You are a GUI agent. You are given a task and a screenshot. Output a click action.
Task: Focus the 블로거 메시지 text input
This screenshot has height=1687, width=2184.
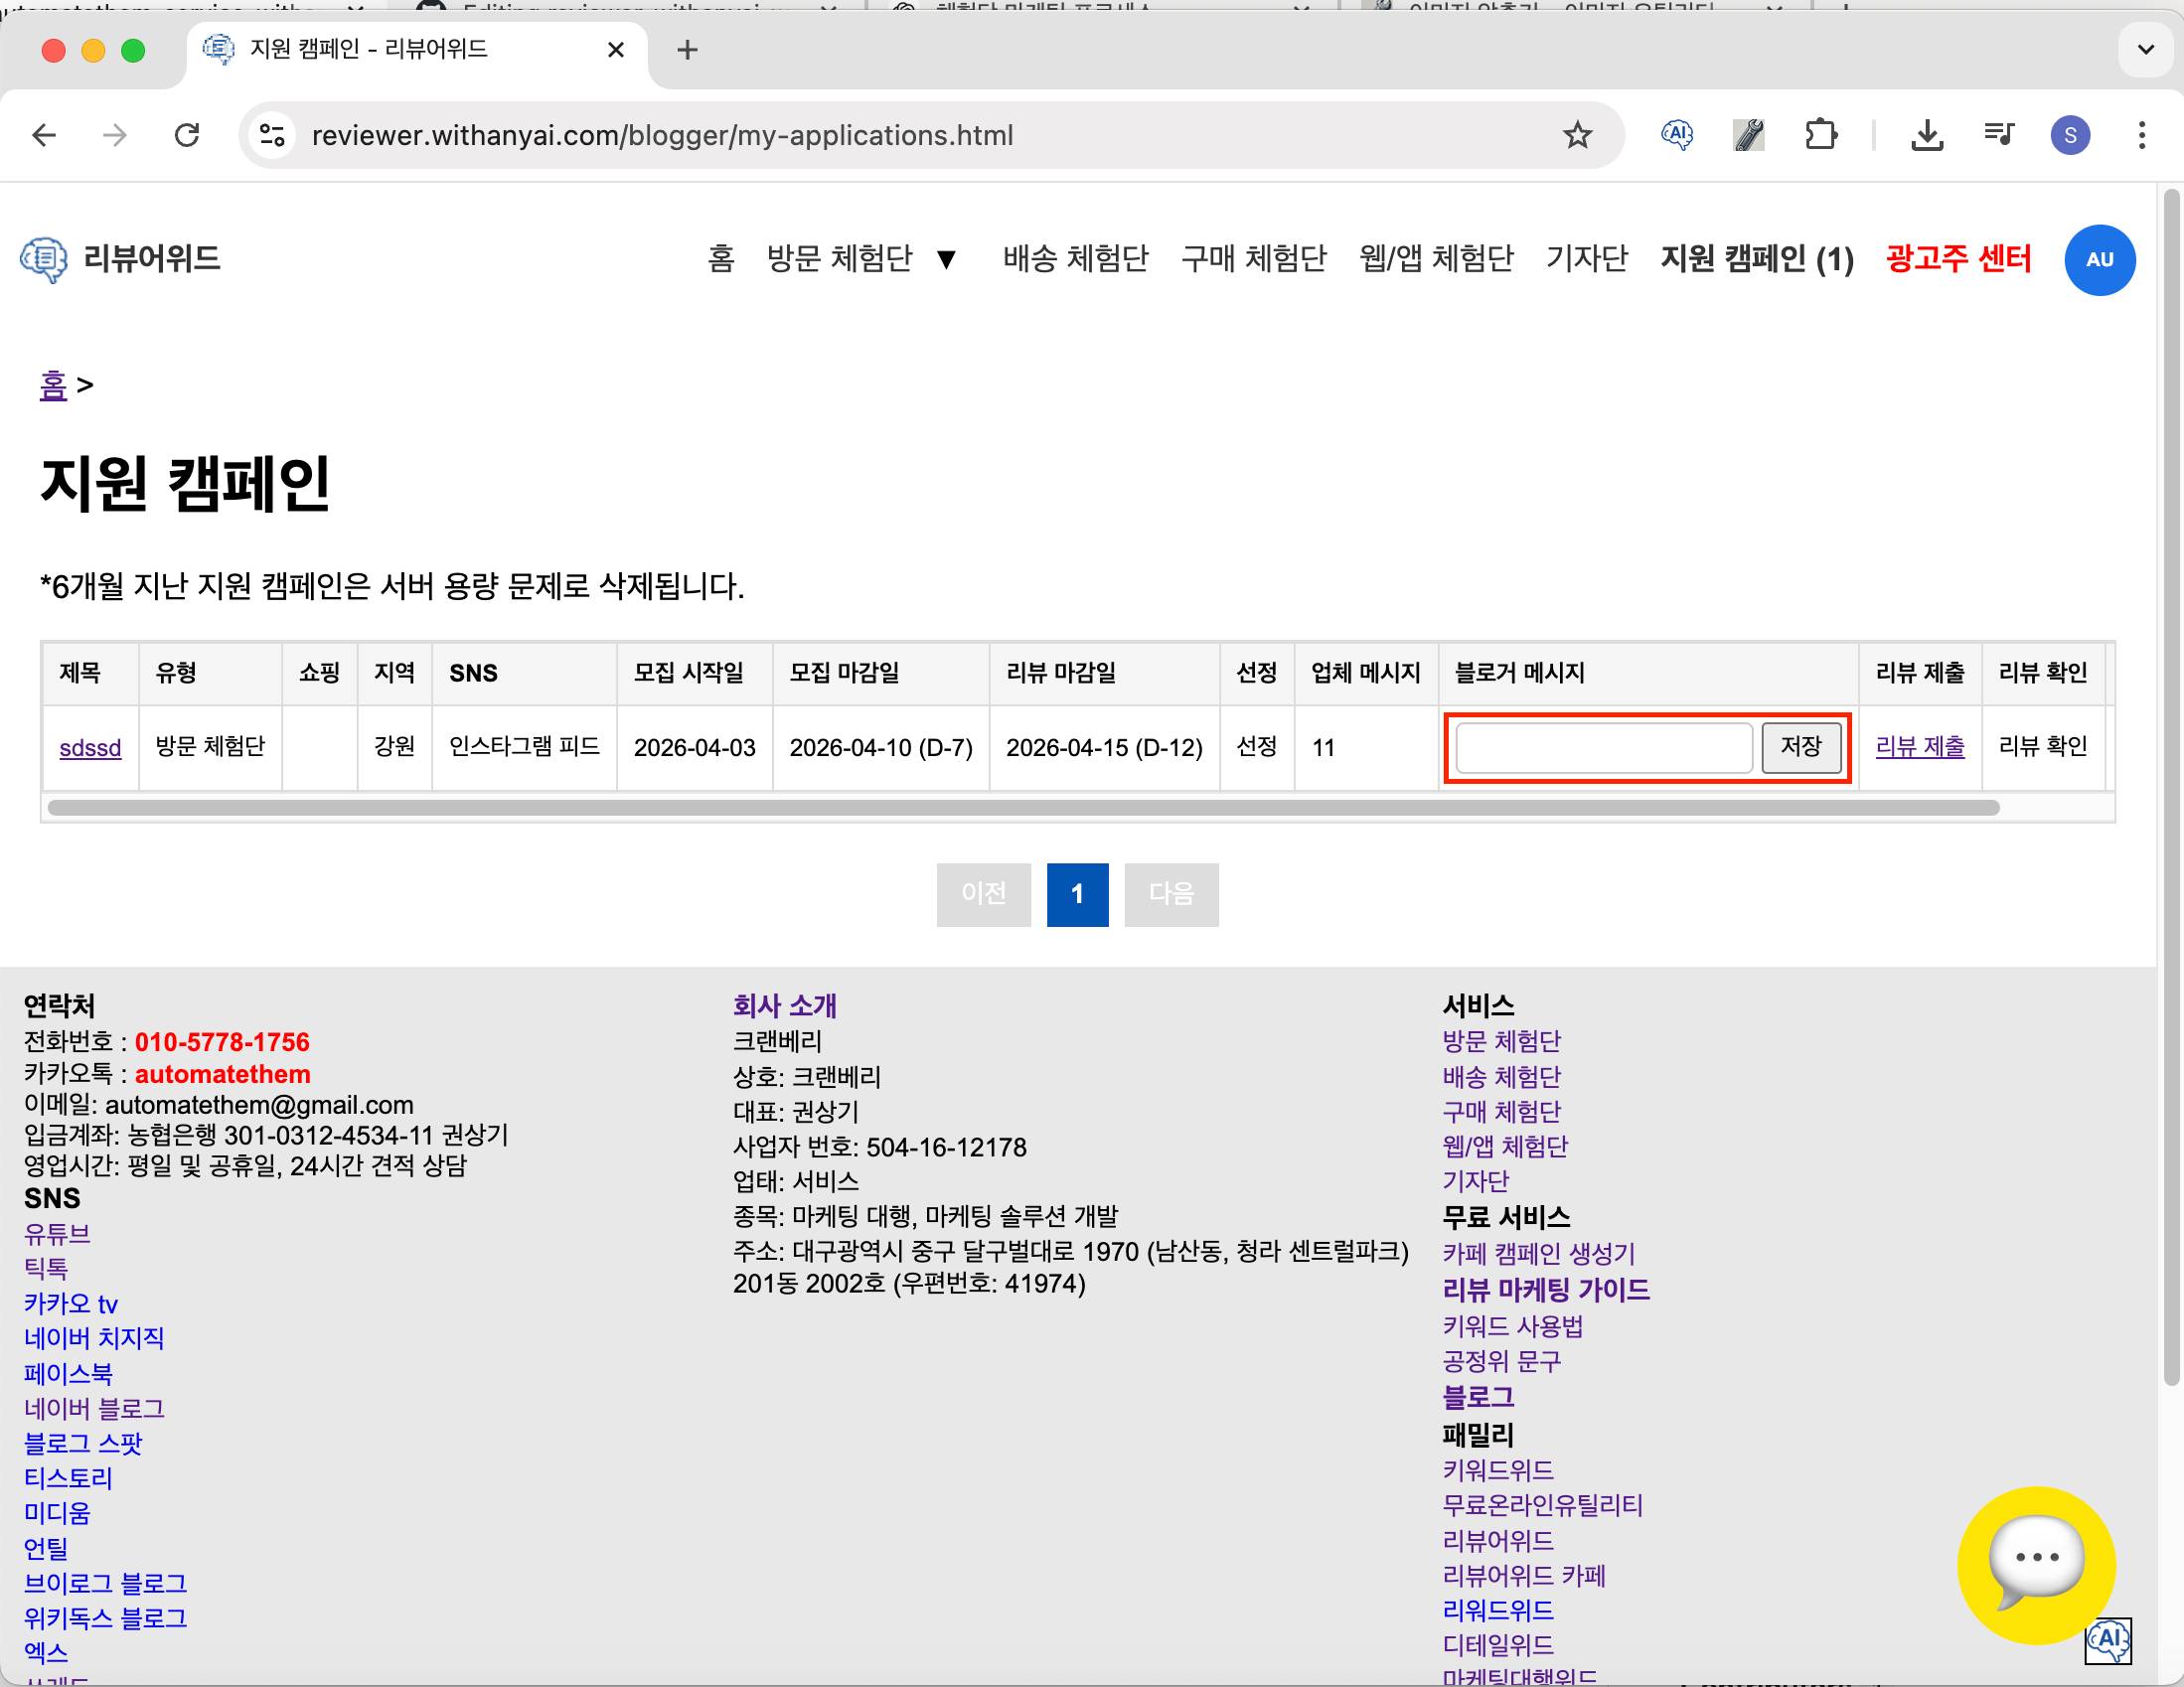click(x=1603, y=747)
